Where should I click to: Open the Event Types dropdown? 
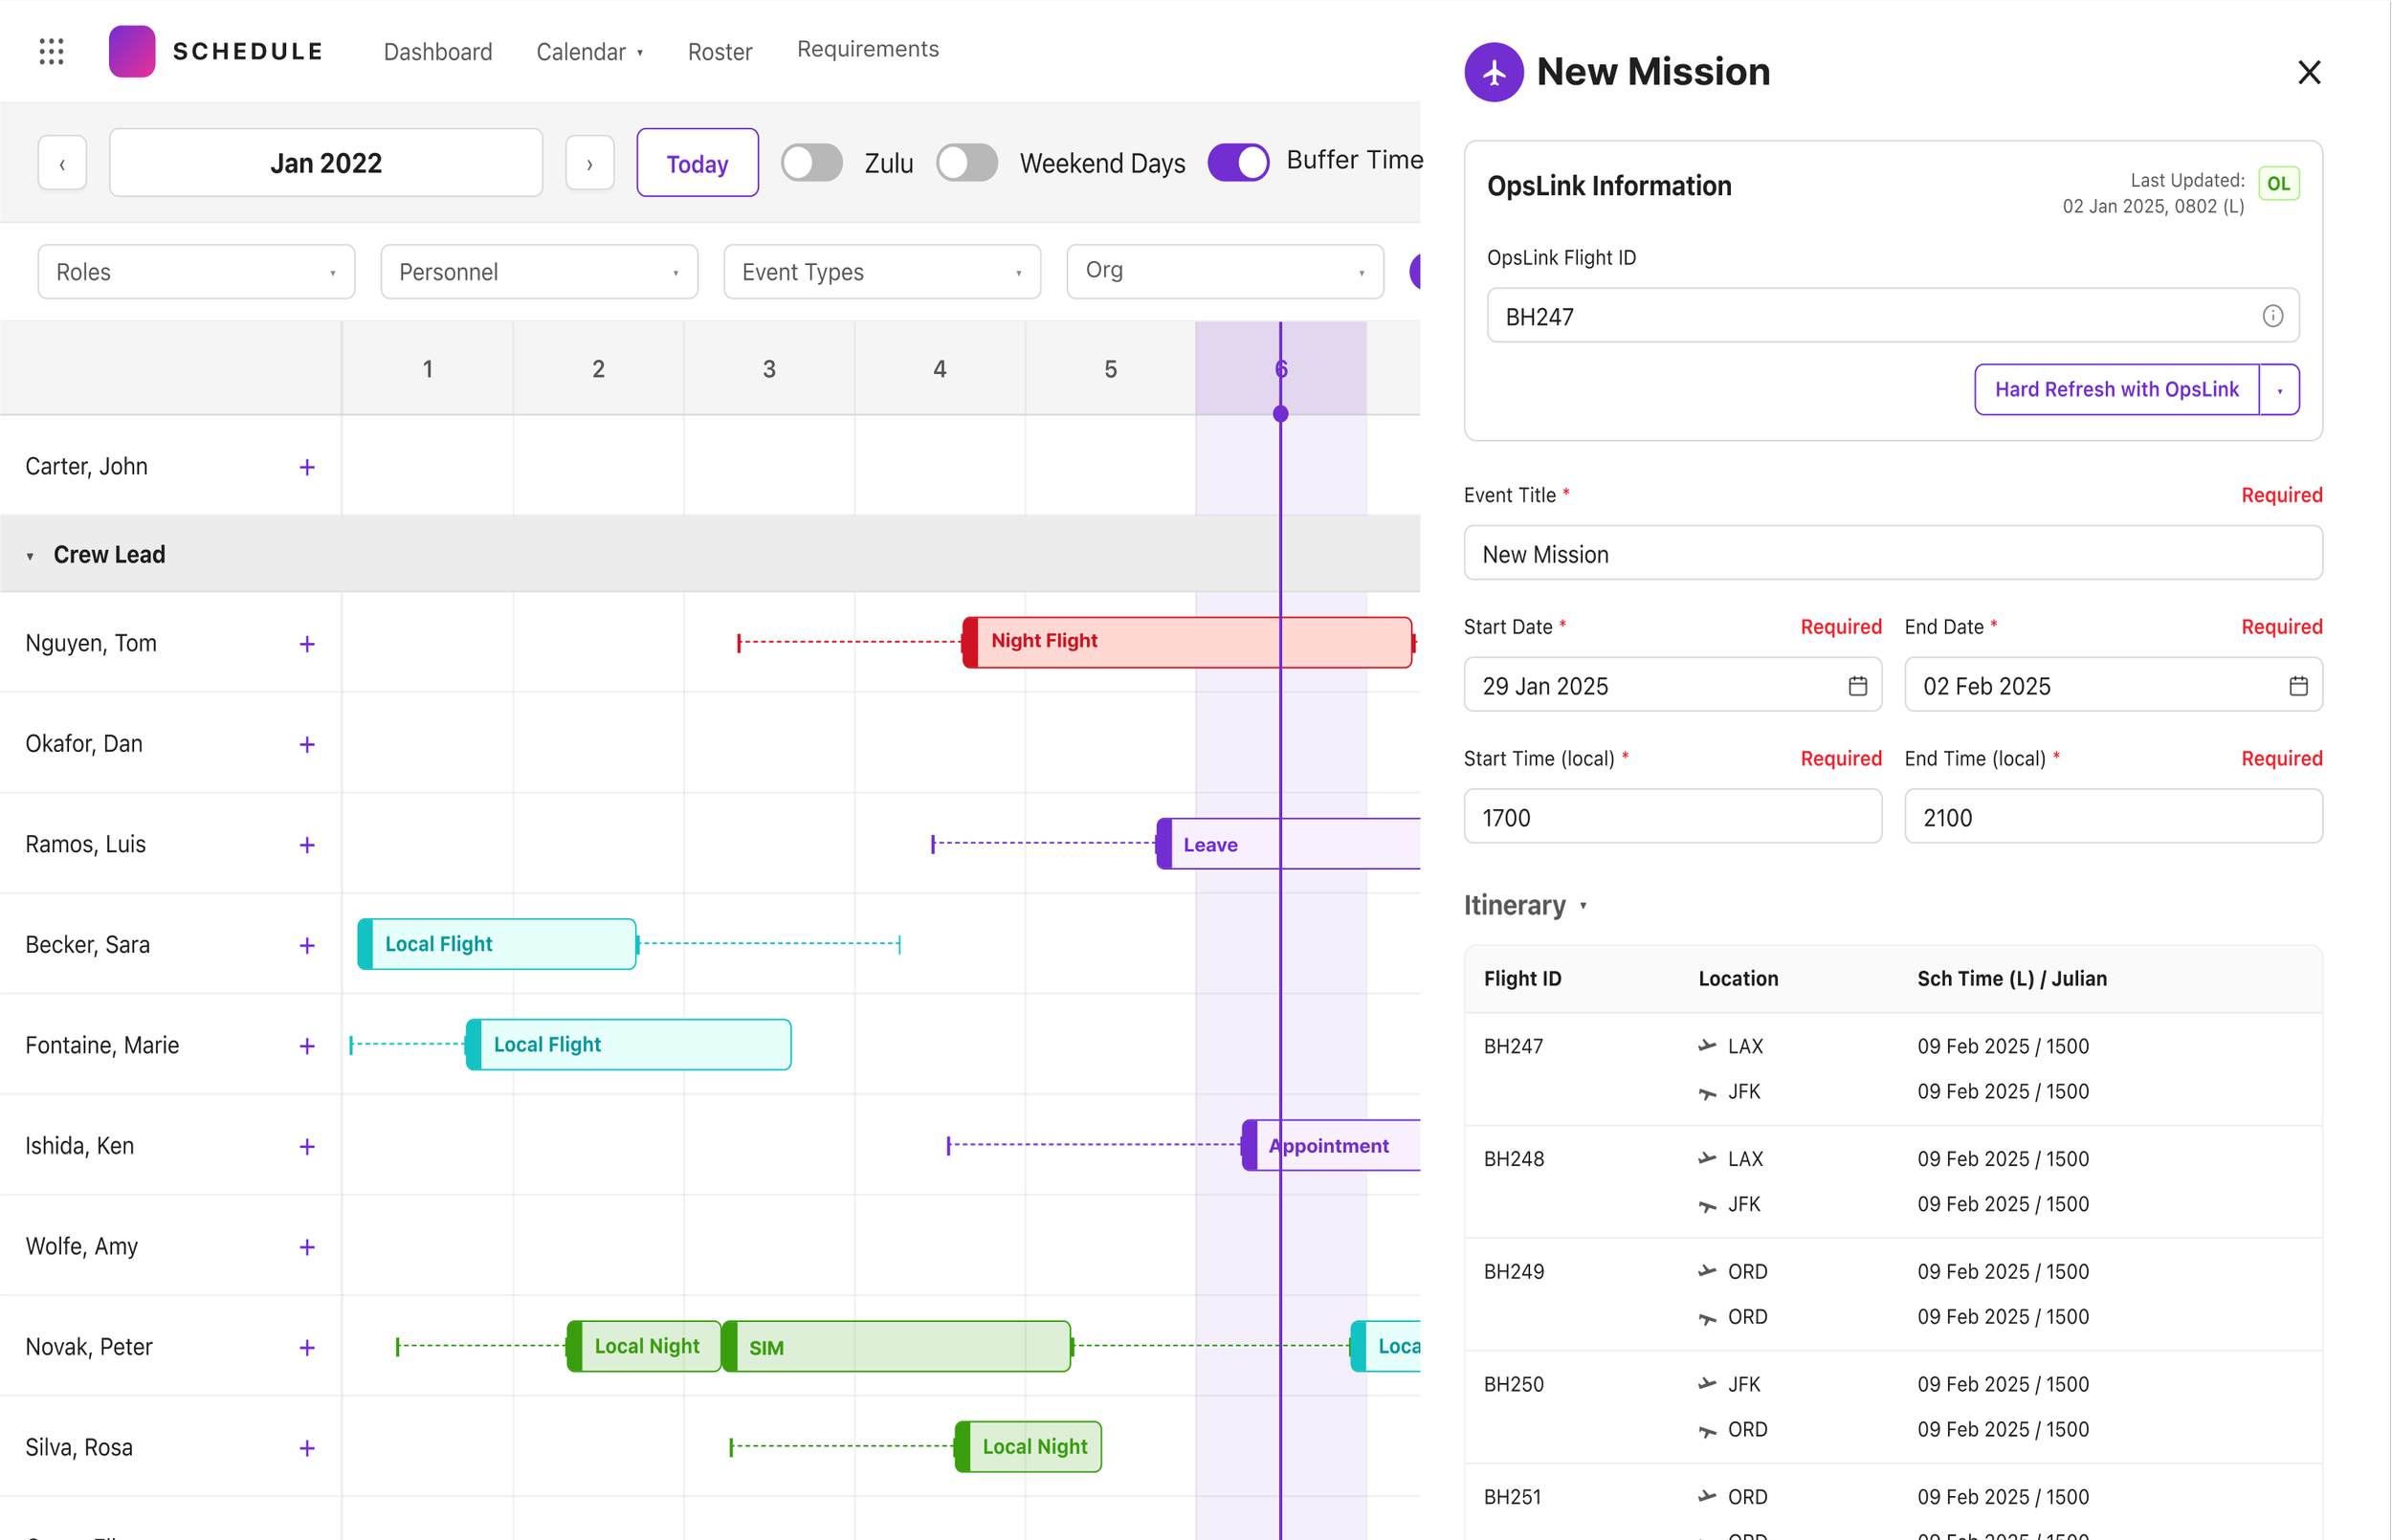pos(882,272)
